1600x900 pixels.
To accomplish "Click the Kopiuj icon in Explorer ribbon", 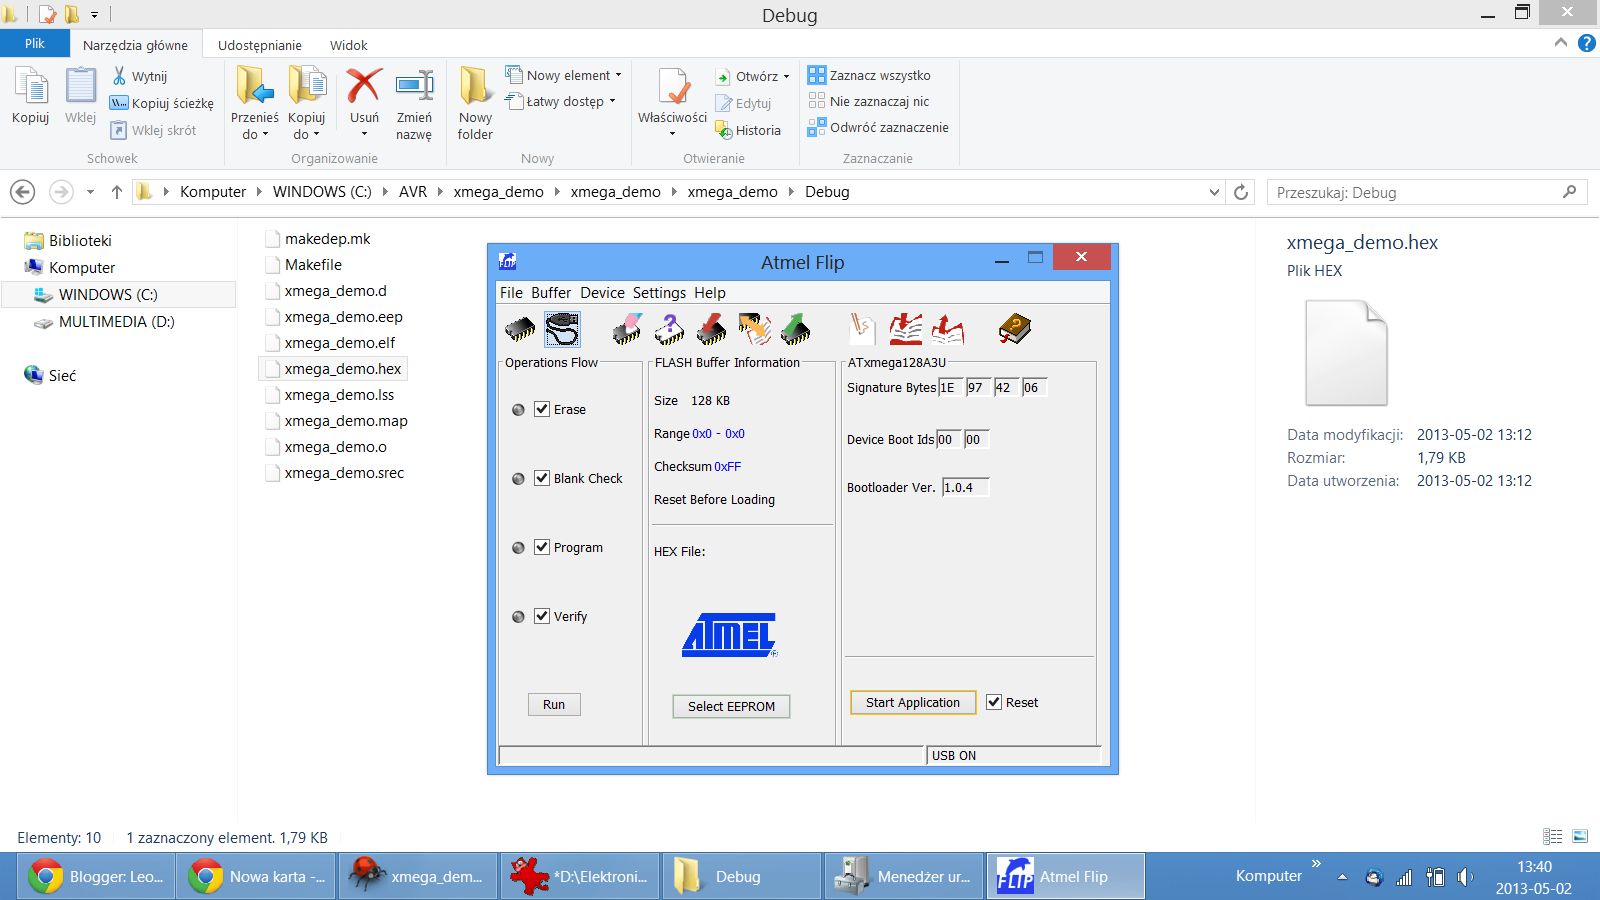I will click(x=30, y=96).
